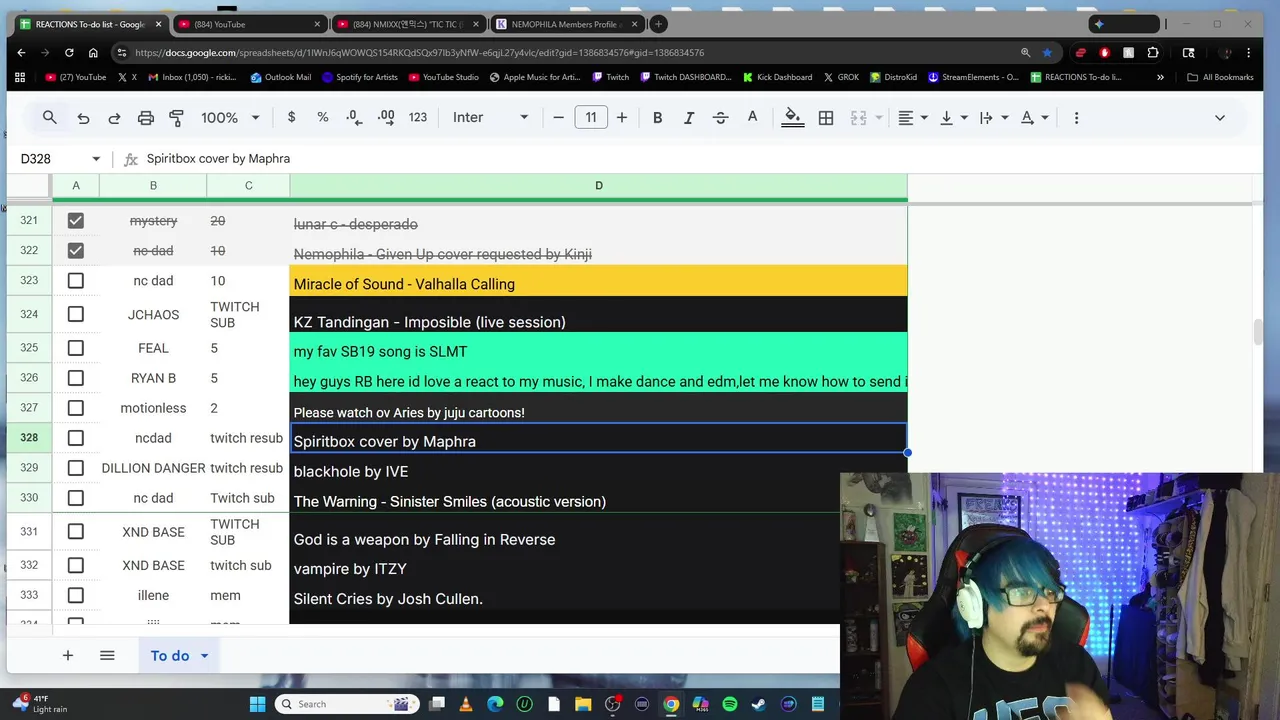Select row 328 header

[29, 438]
